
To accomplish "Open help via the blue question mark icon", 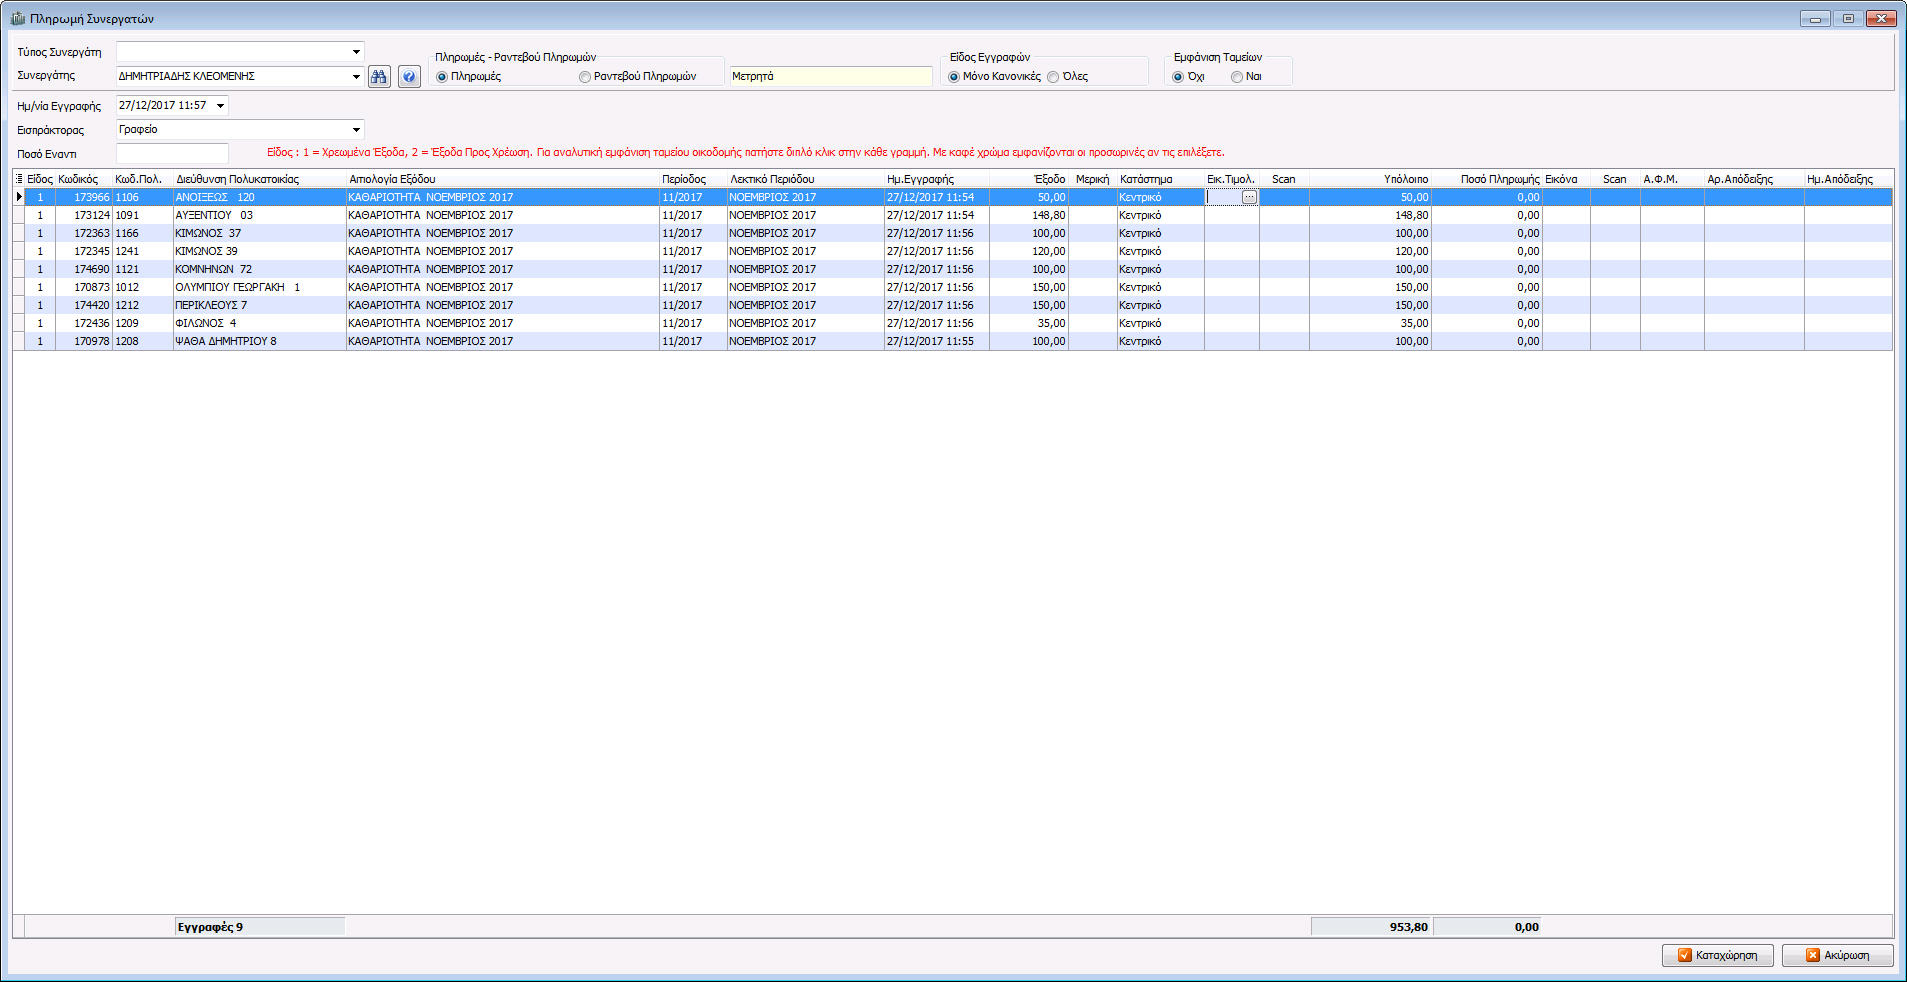I will 409,77.
